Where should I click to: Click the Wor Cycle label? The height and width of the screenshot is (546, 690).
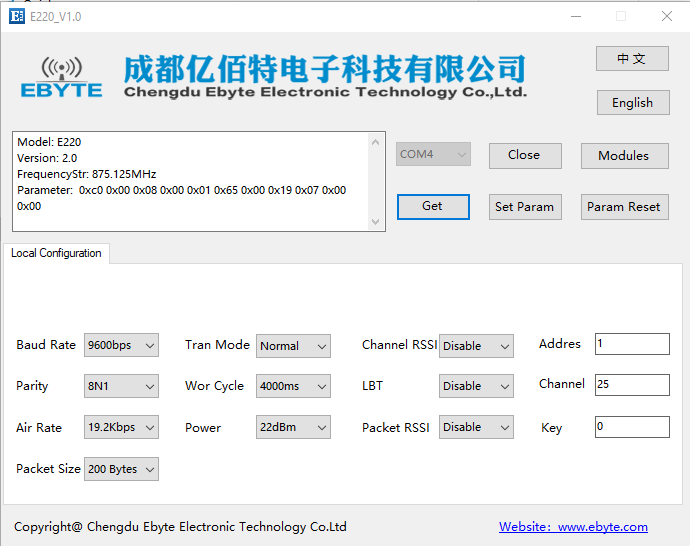pyautogui.click(x=214, y=386)
